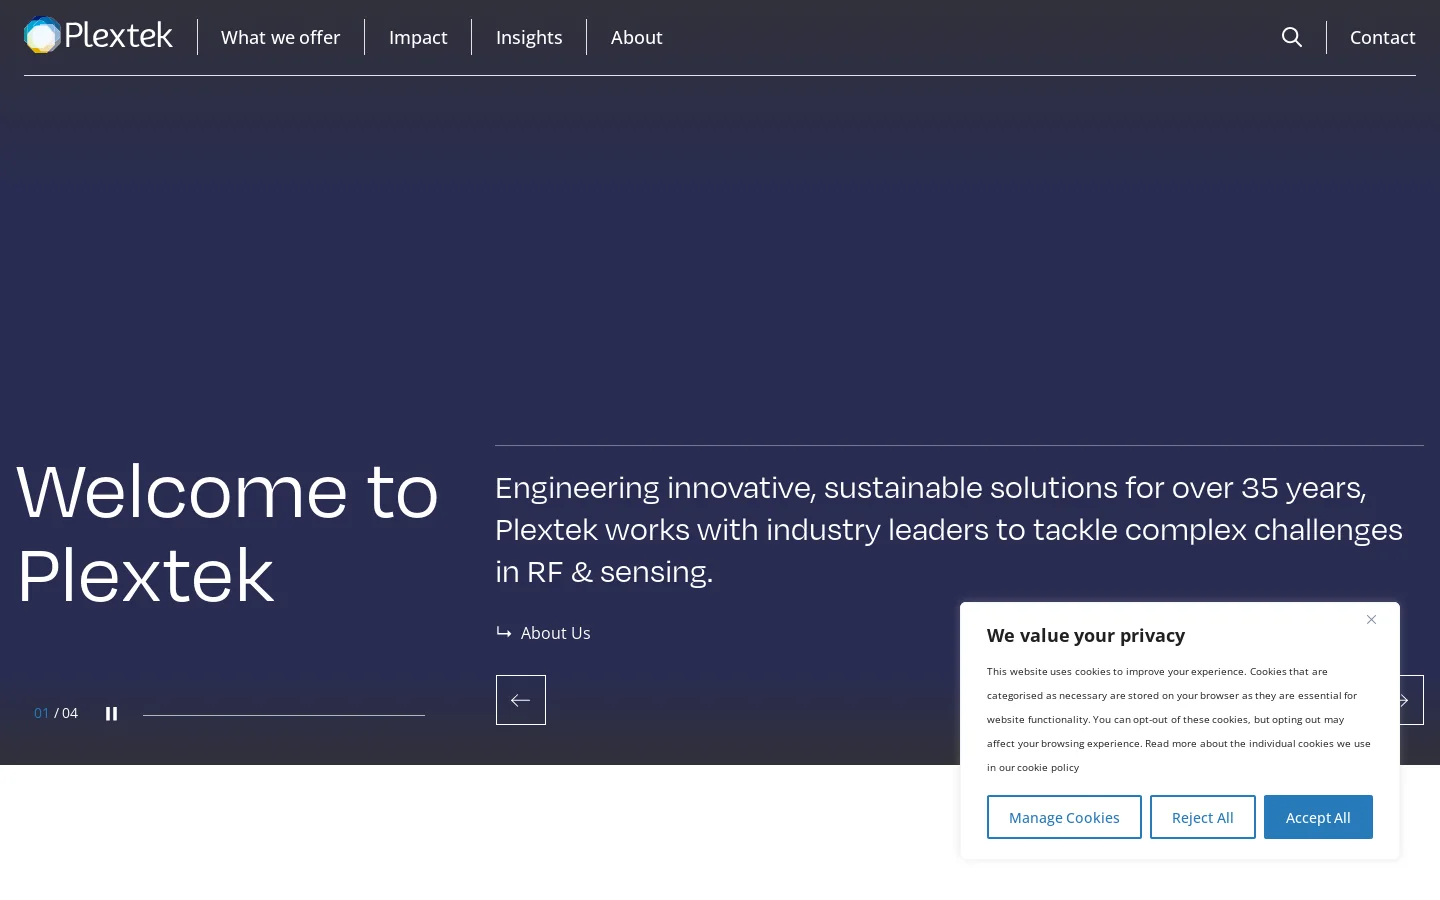Viewport: 1440px width, 900px height.
Task: Go to previous slide with left arrow
Action: click(x=521, y=700)
